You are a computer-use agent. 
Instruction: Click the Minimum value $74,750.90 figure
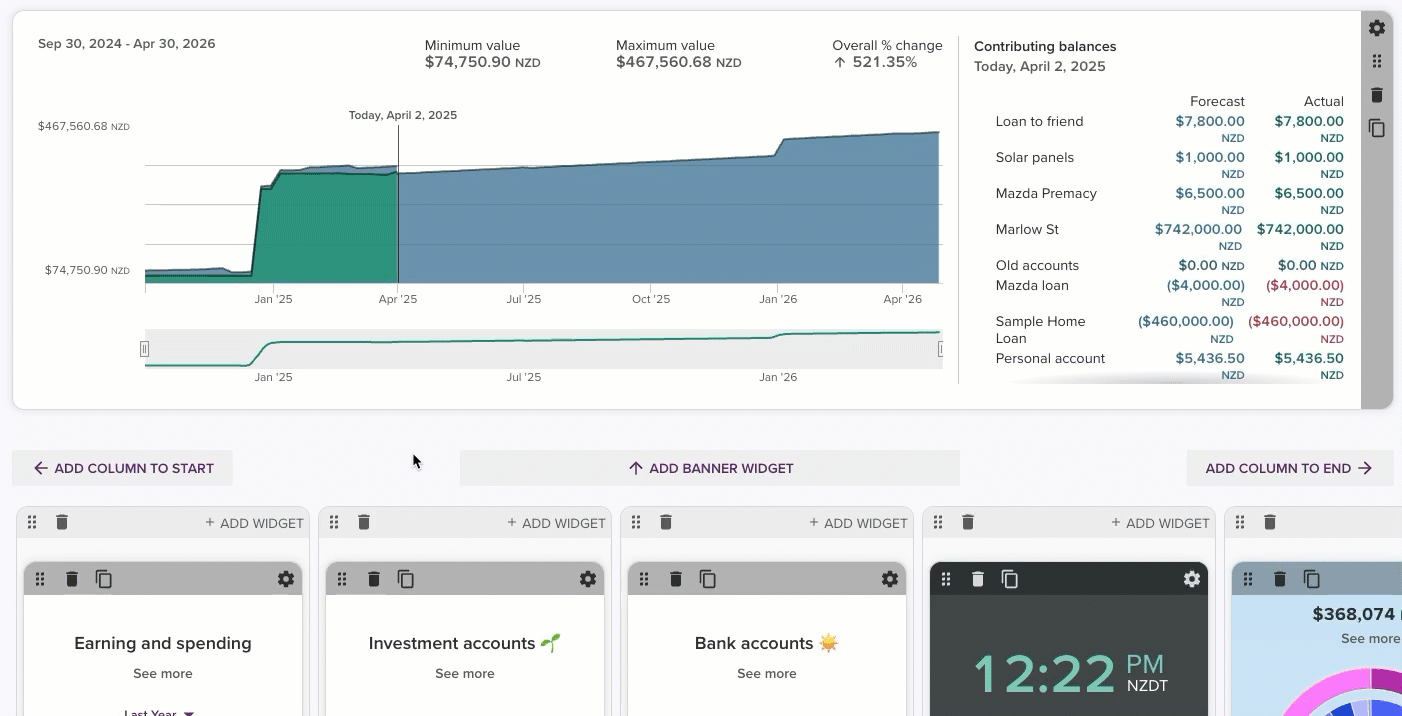(x=483, y=62)
